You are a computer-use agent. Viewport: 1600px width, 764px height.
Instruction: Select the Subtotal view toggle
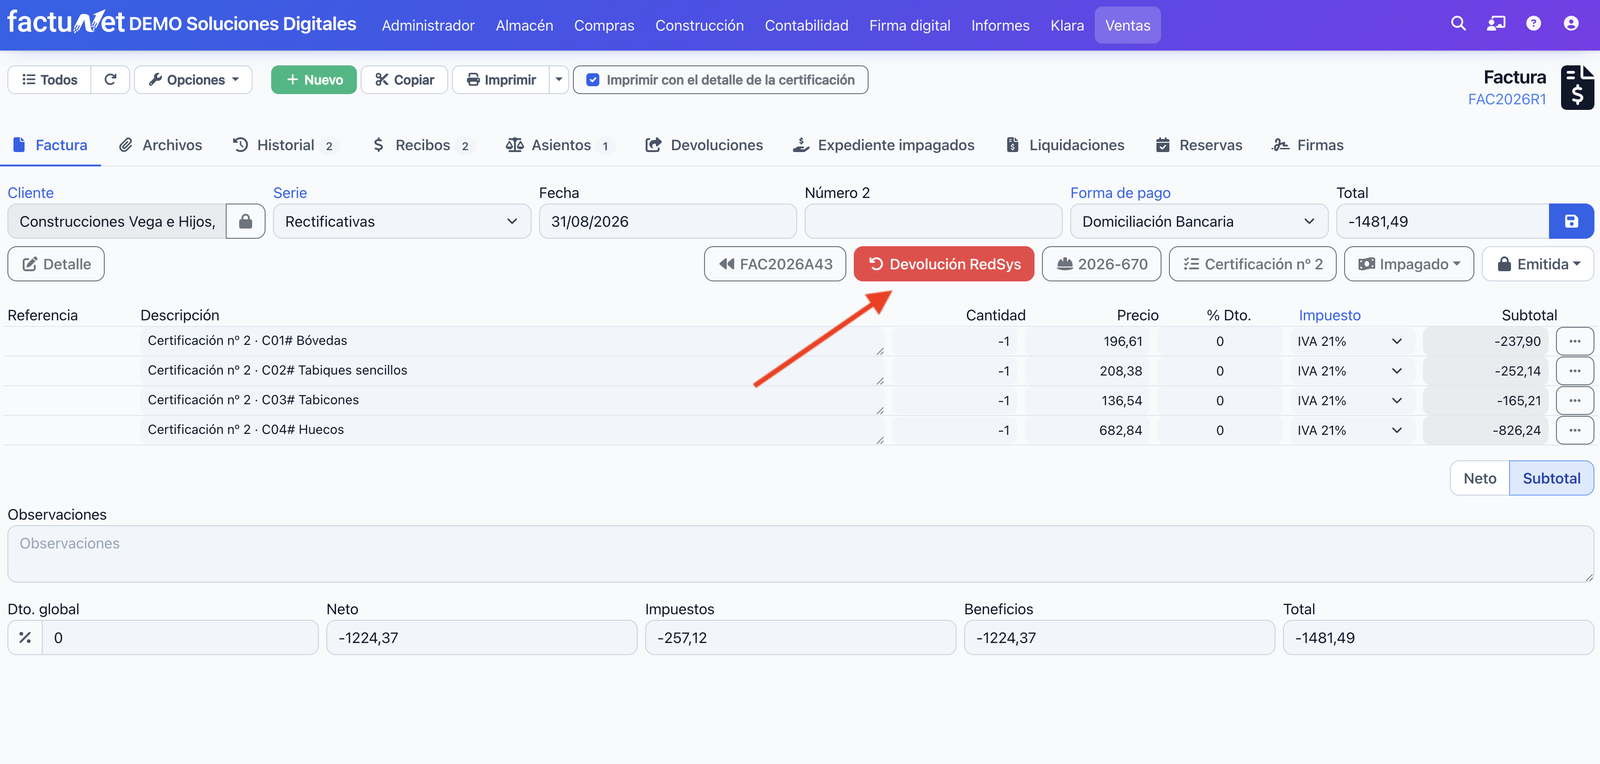click(x=1552, y=479)
